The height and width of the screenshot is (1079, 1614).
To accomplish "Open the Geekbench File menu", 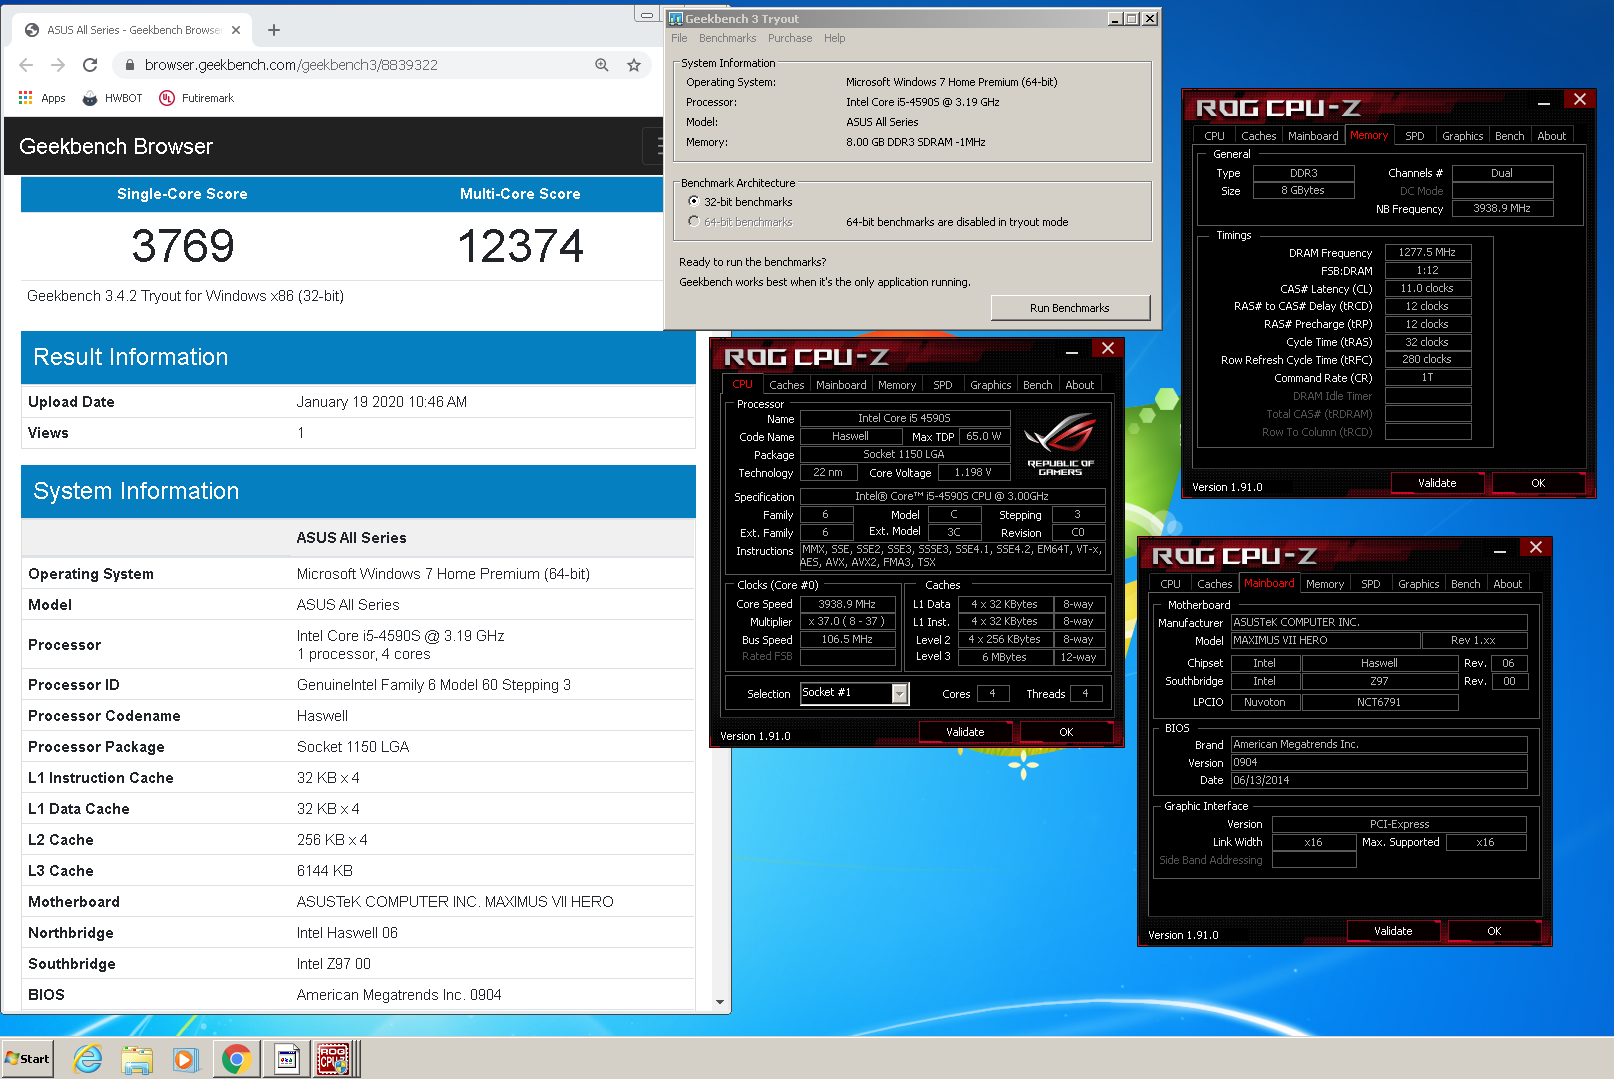I will [x=679, y=38].
